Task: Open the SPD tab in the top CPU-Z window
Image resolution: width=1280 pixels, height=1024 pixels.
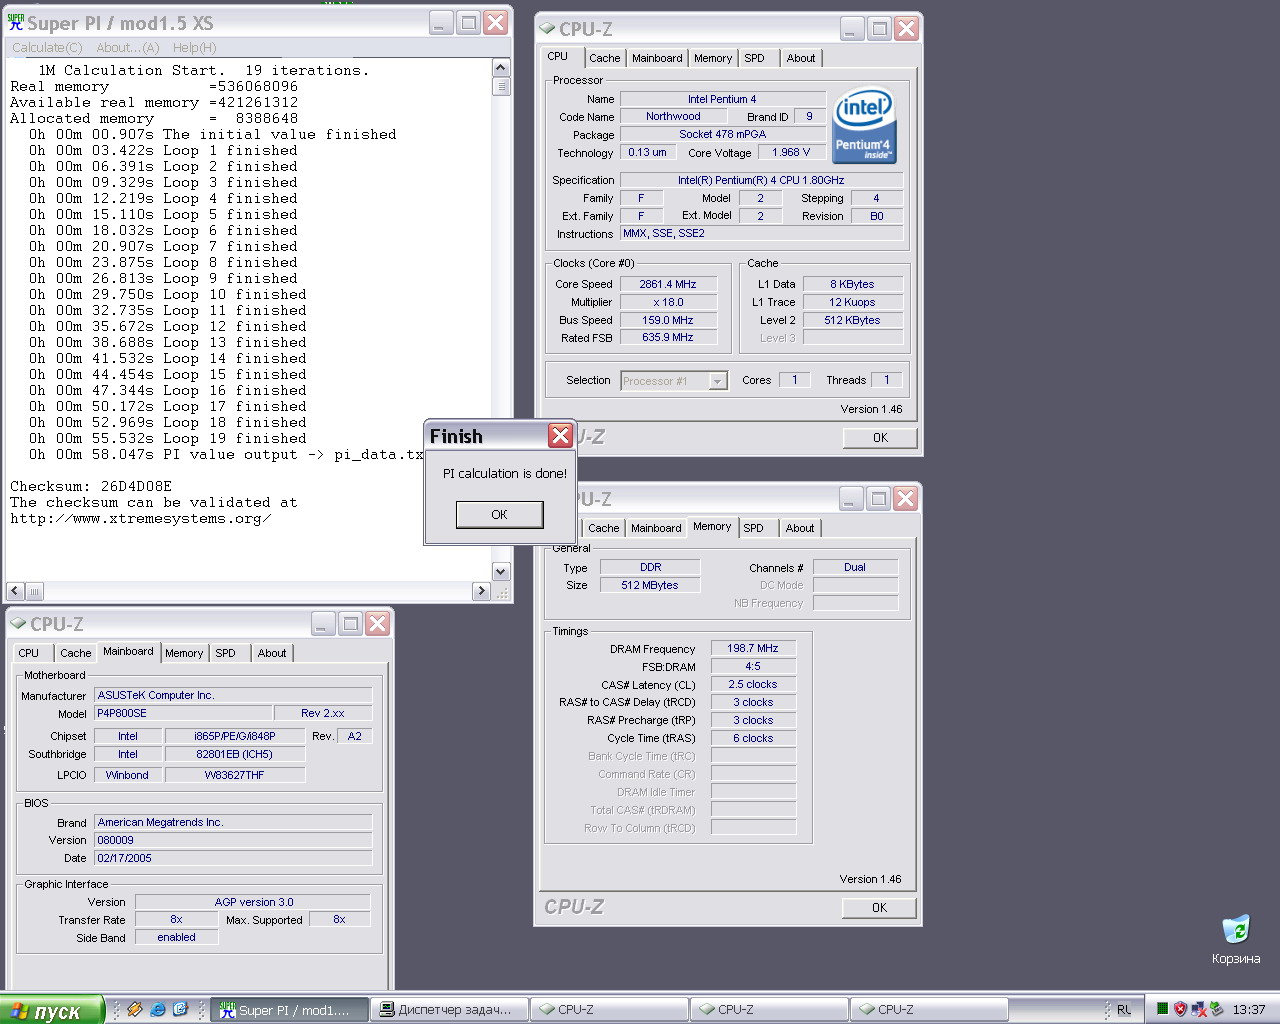Action: tap(755, 58)
